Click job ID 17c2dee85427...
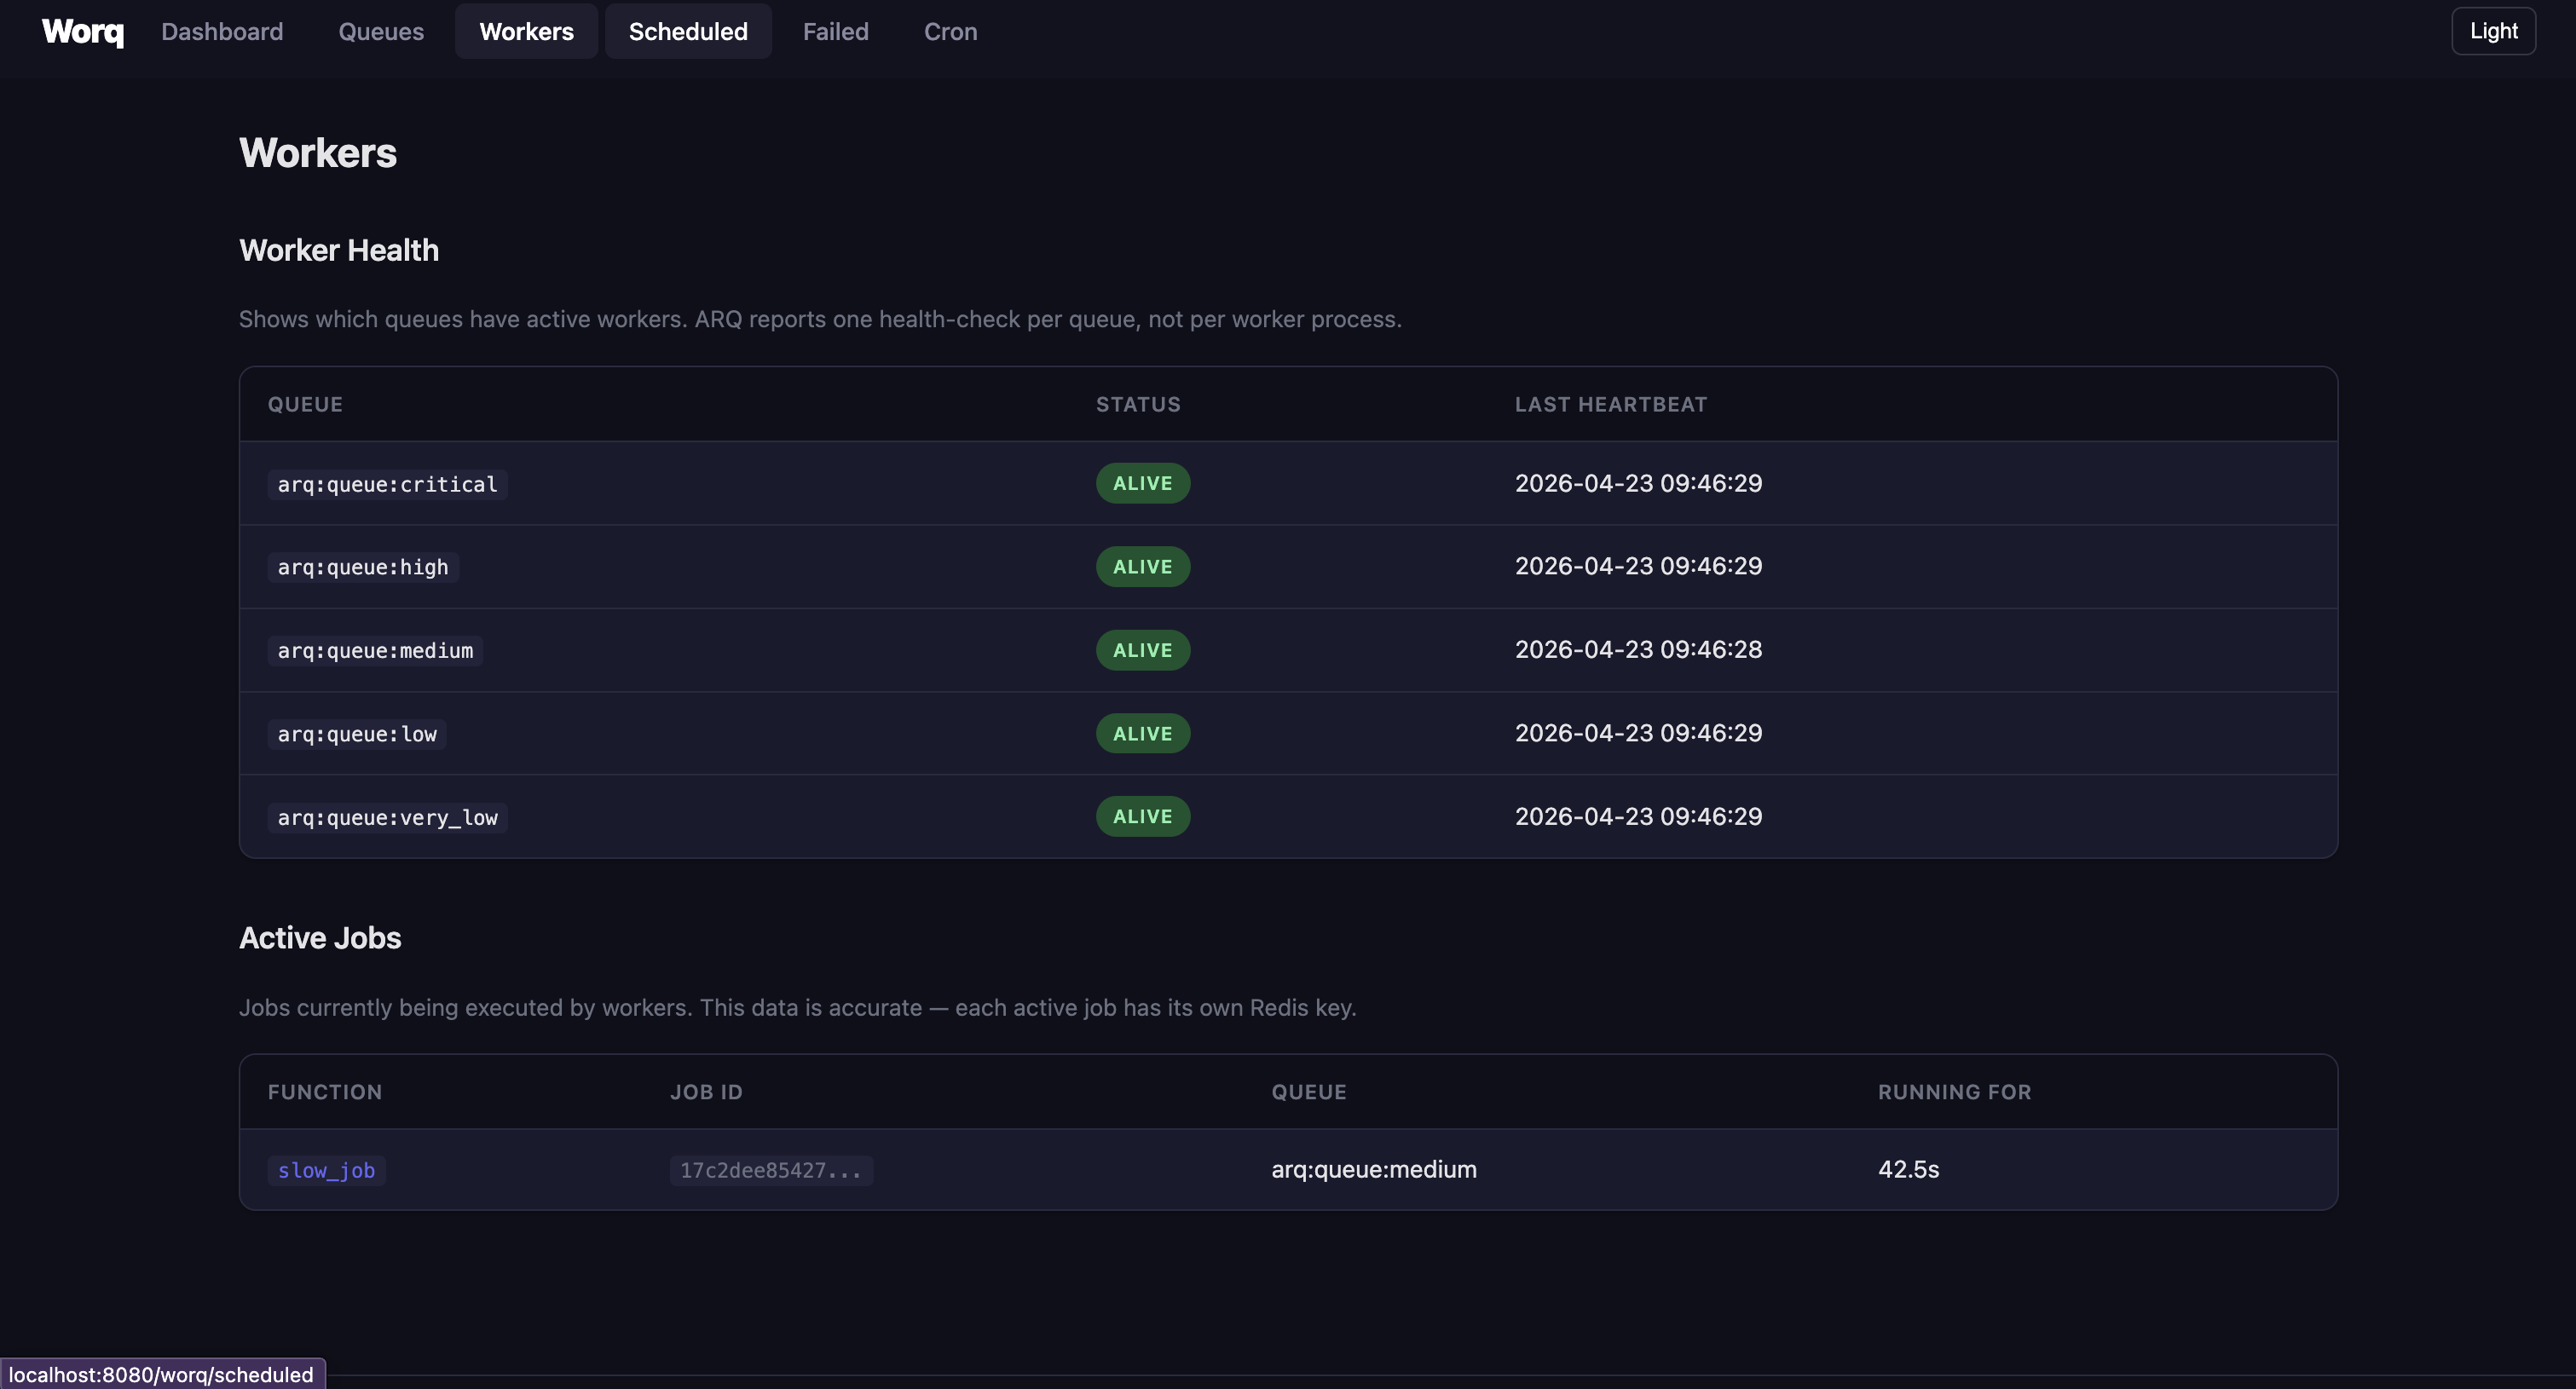 [x=771, y=1170]
